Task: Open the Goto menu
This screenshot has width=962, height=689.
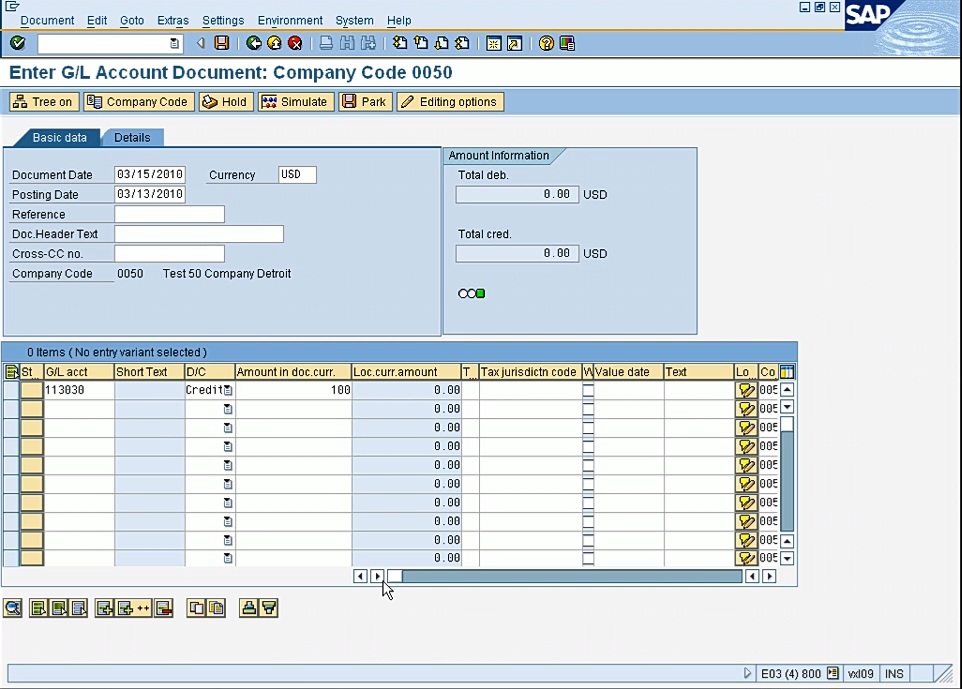Action: click(x=132, y=20)
